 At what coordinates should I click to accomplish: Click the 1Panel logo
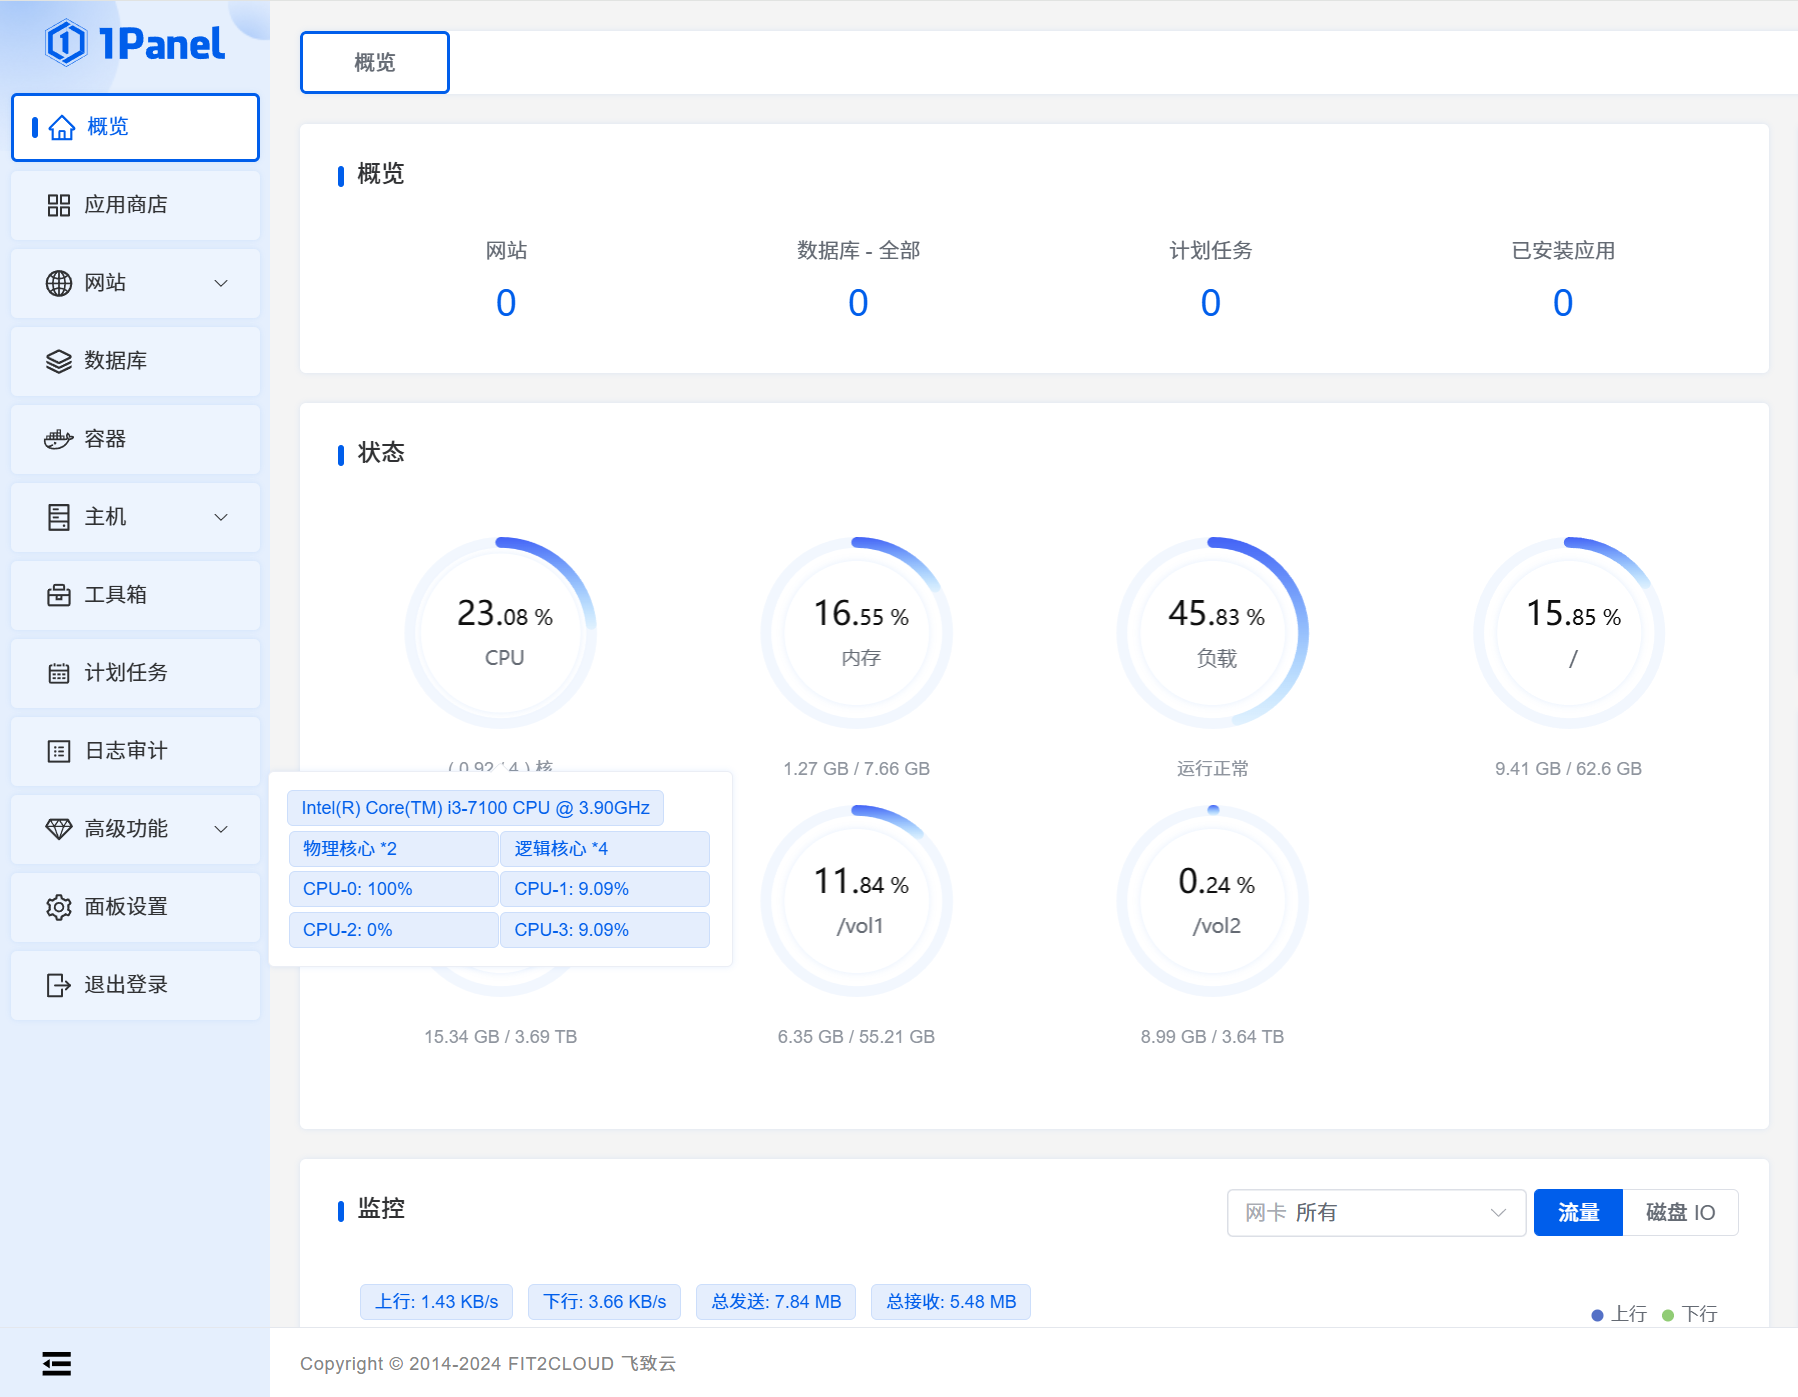pyautogui.click(x=135, y=43)
